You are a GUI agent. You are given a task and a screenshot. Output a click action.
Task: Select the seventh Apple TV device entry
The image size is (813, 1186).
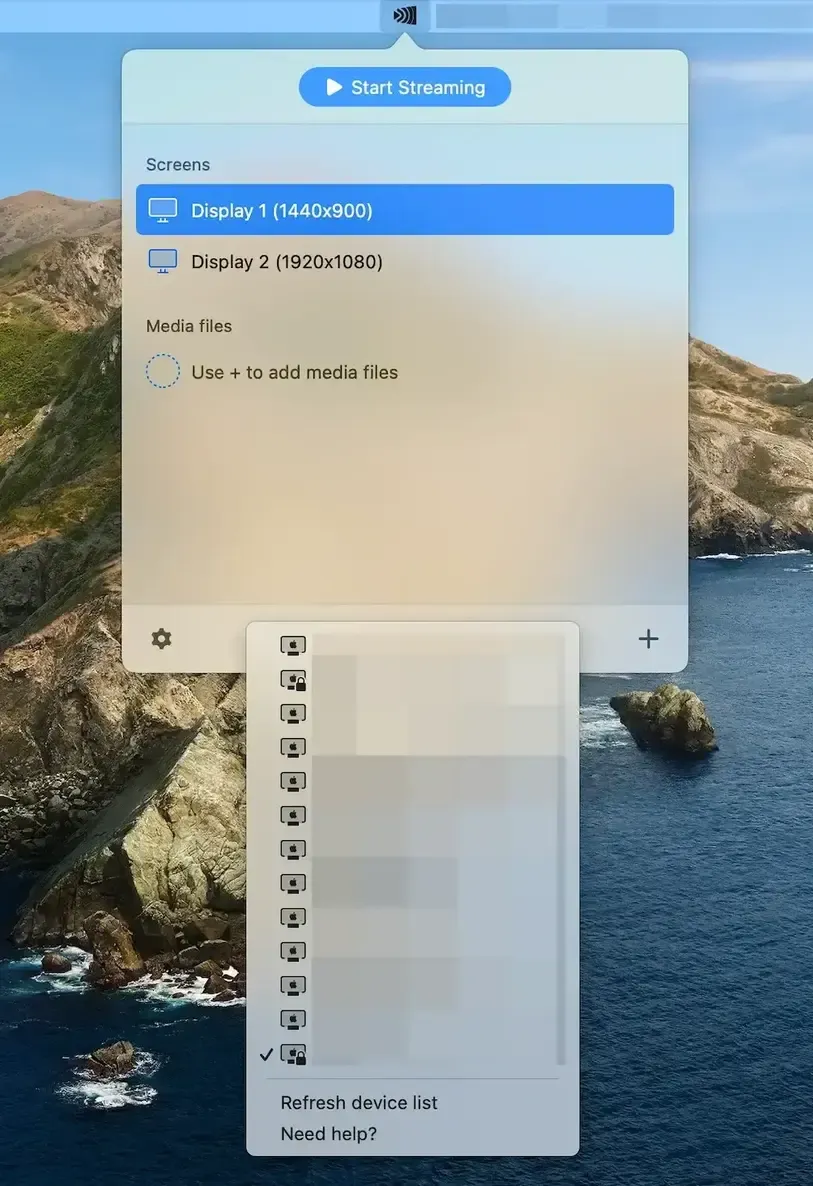point(412,849)
